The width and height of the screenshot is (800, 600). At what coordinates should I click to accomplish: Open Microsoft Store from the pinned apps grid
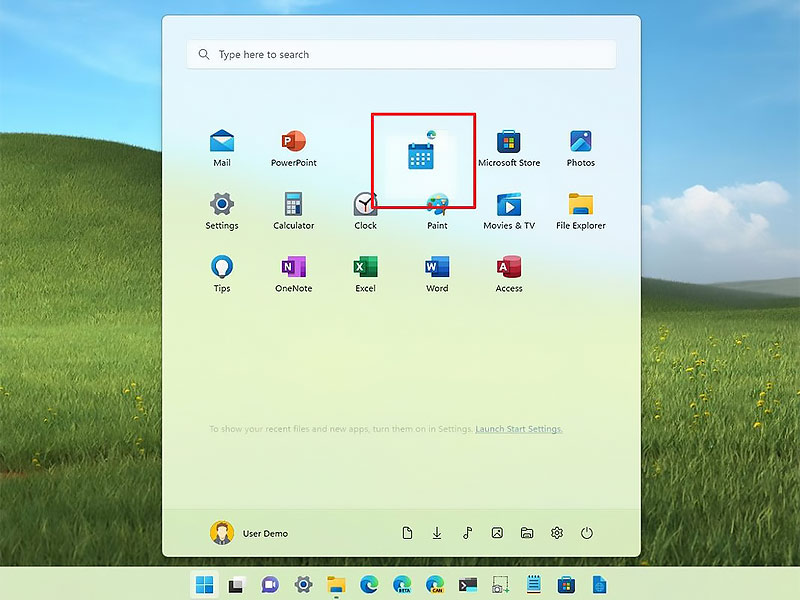[x=509, y=148]
